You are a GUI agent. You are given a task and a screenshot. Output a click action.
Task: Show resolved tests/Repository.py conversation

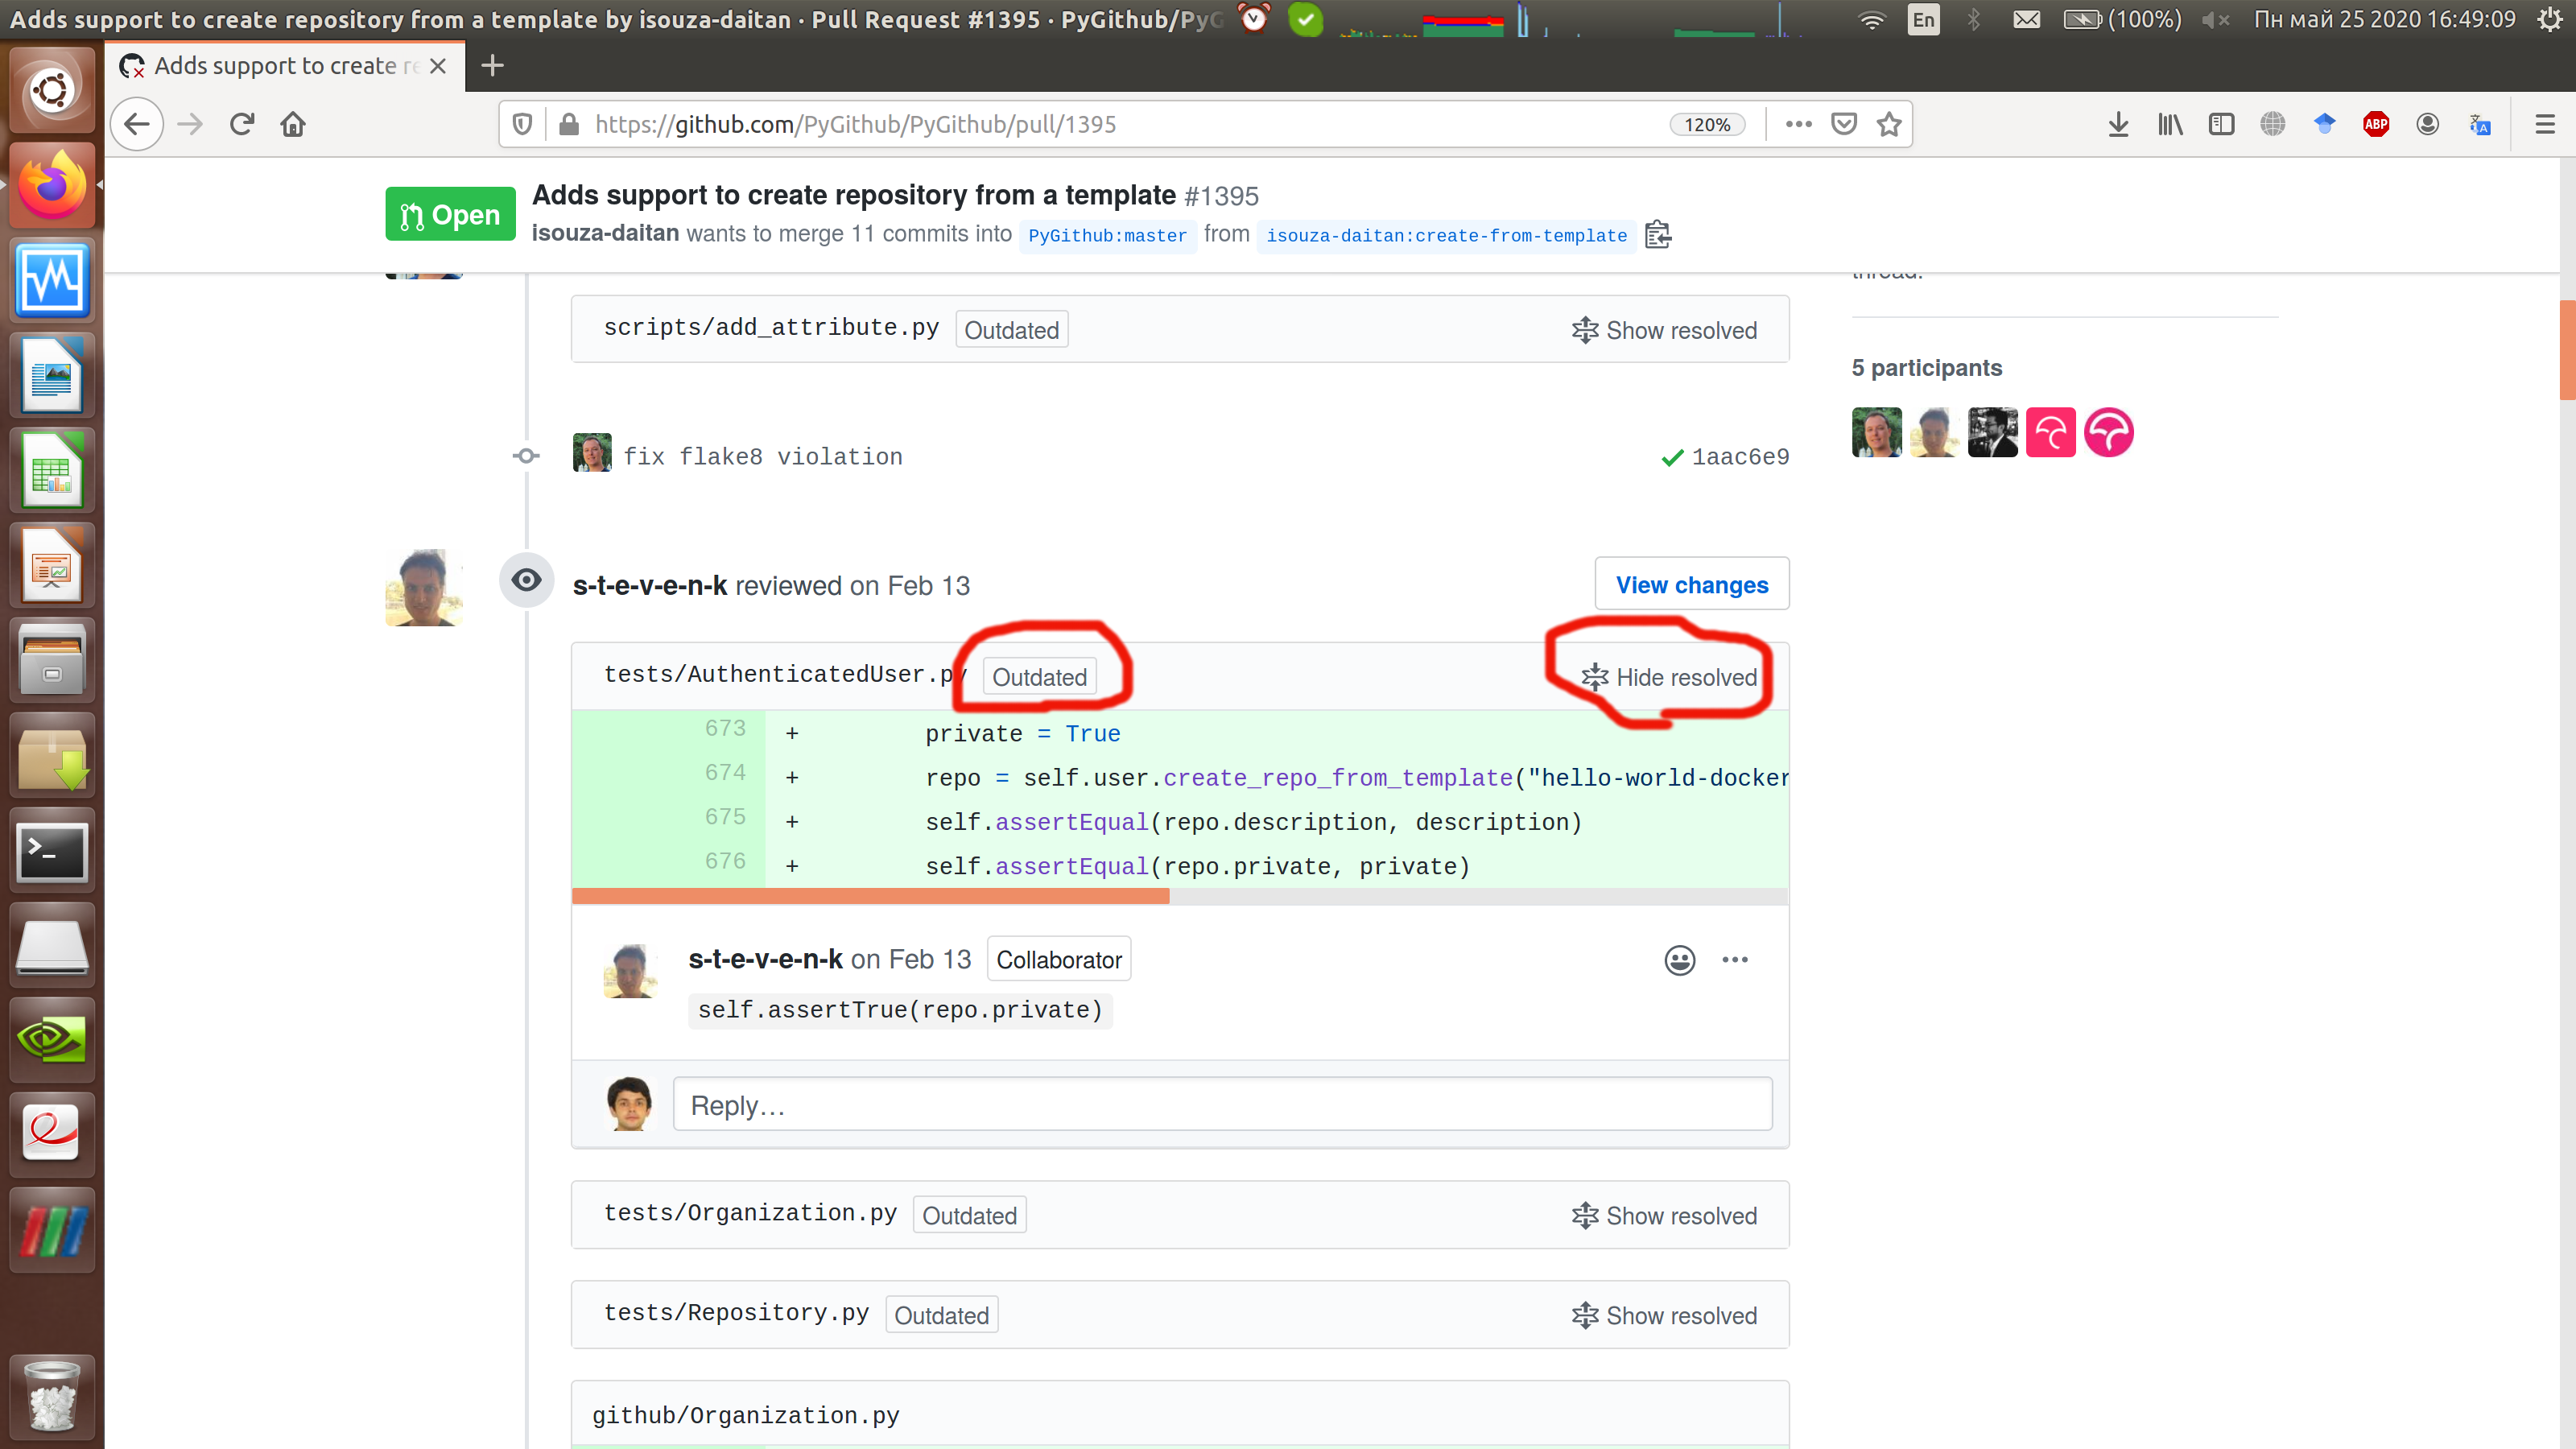pyautogui.click(x=1664, y=1315)
